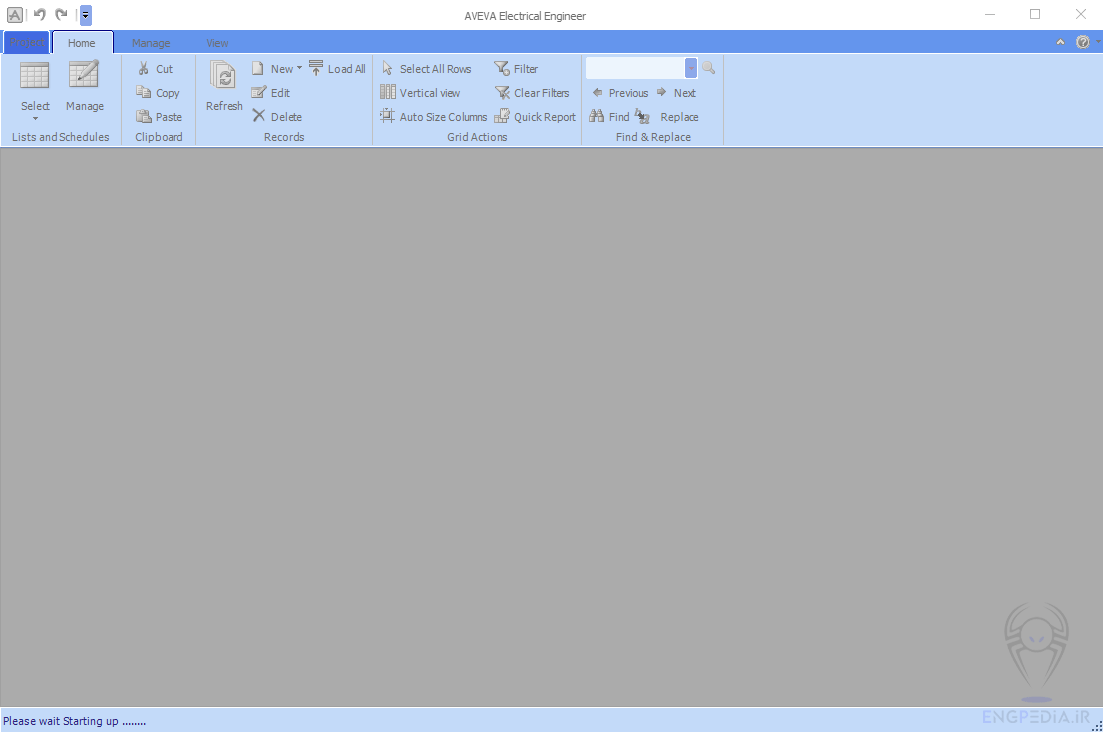The image size is (1103, 733).
Task: Open the Project tab
Action: coord(27,42)
